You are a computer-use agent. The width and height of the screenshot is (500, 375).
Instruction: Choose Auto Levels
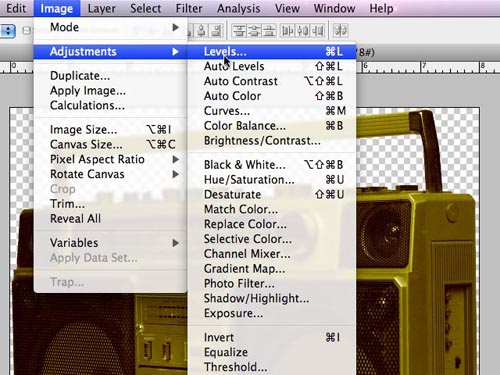click(272, 66)
